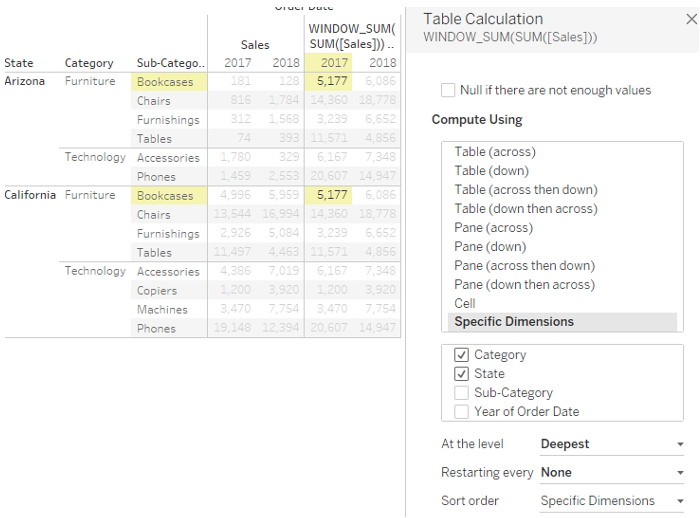
Task: Select Table (down) compute option
Action: coord(491,171)
